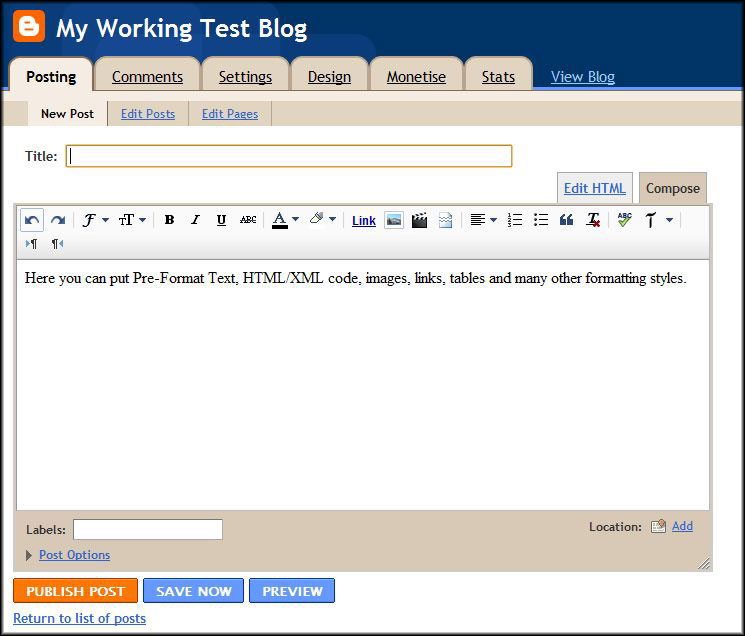This screenshot has width=745, height=636.
Task: Click the My Working Test Blog heading
Action: [181, 28]
